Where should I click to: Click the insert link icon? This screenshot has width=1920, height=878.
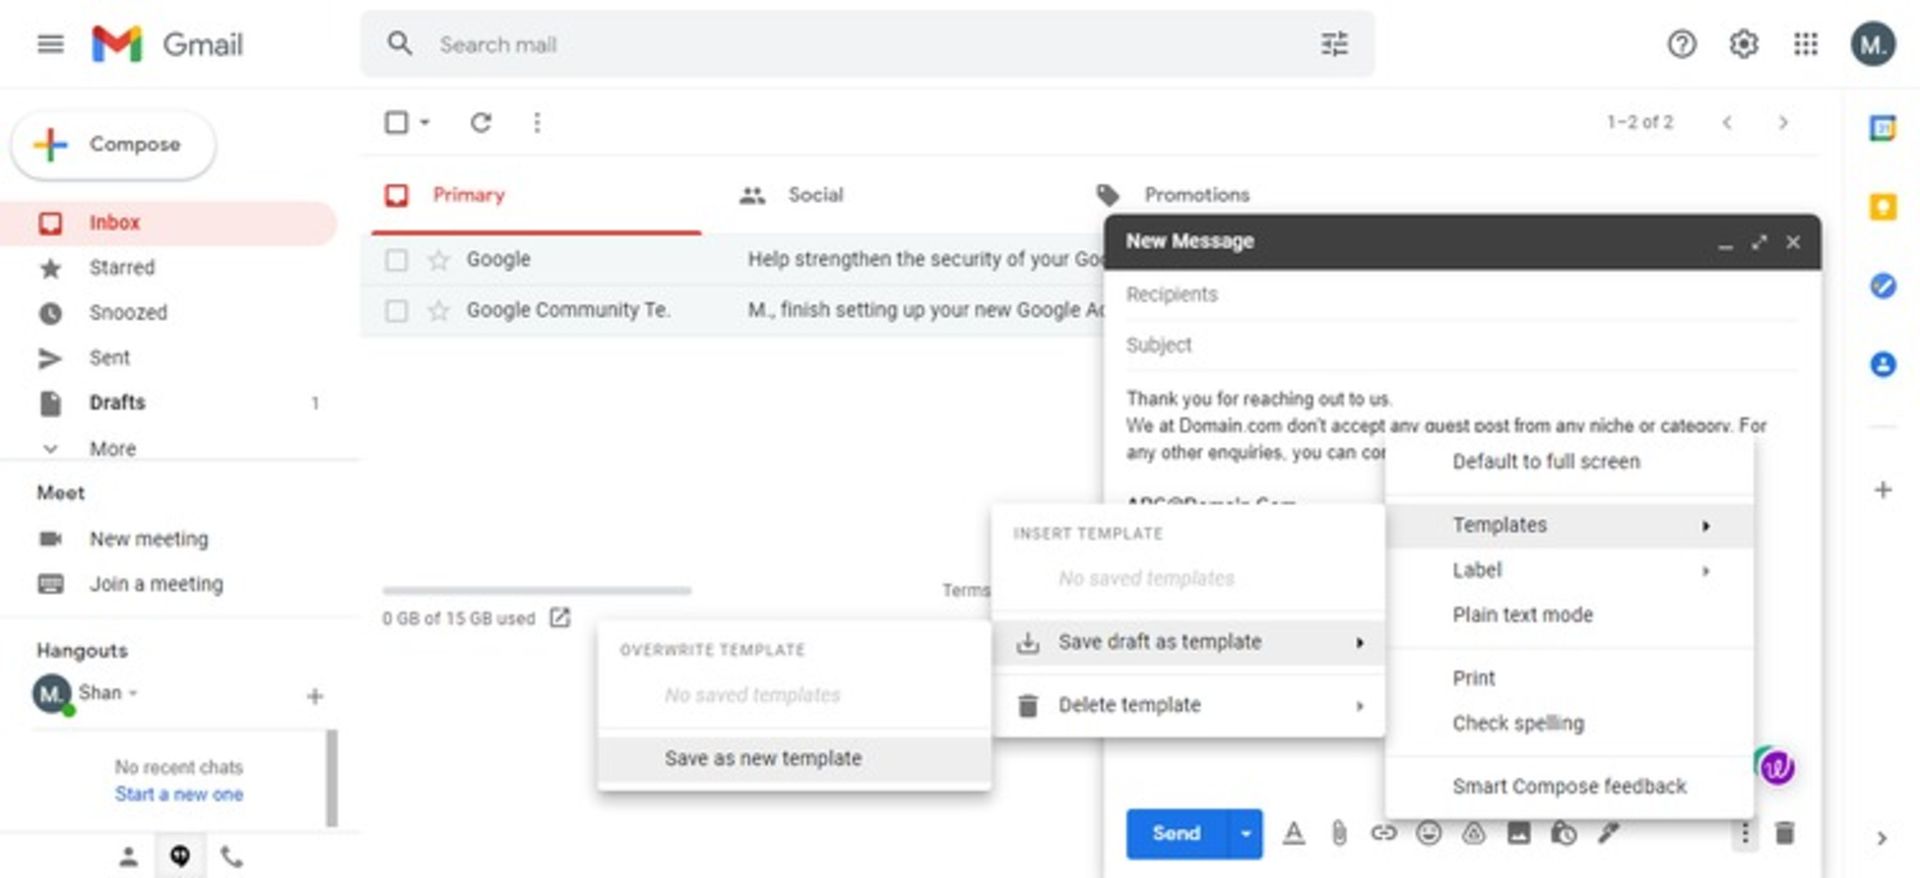tap(1383, 833)
